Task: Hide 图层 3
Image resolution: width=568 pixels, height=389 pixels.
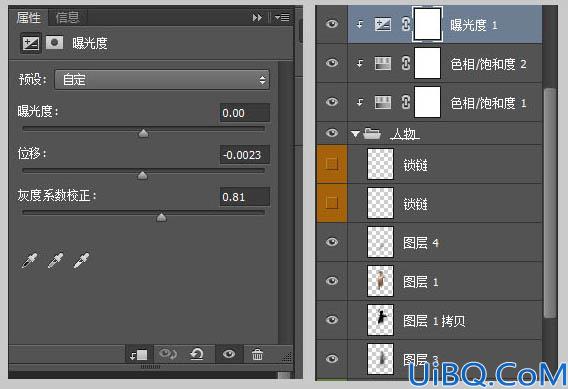Action: click(x=332, y=359)
